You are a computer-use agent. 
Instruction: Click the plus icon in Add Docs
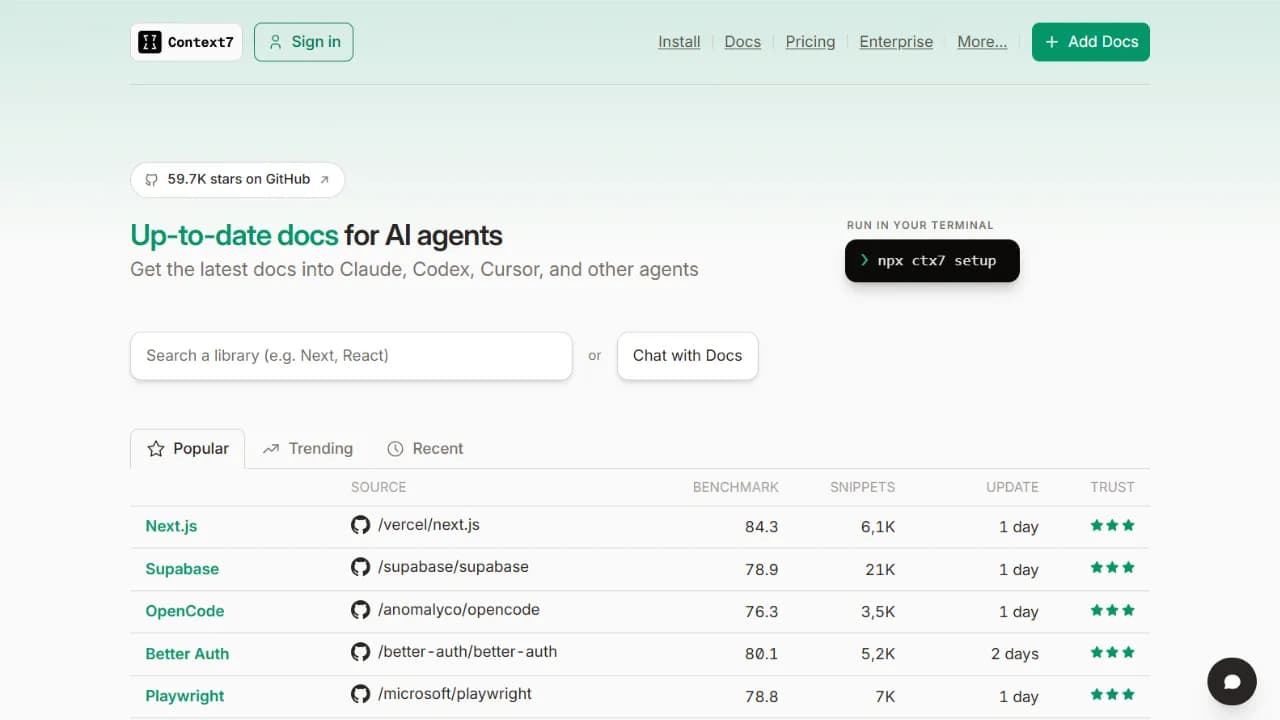(1051, 42)
